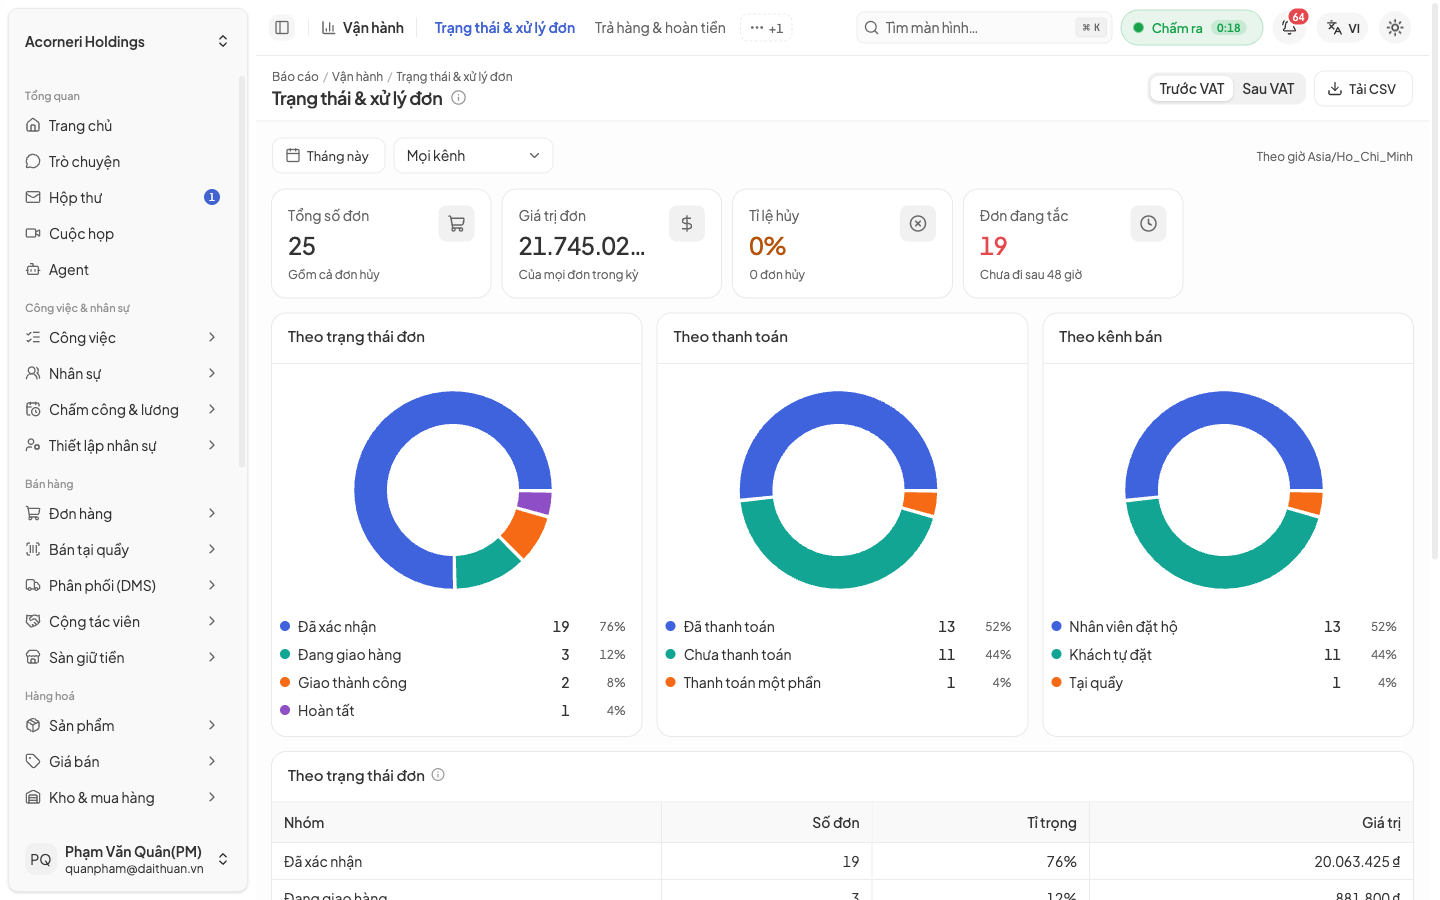Show more tabs with the +1 overflow button
1440x900 pixels.
pyautogui.click(x=766, y=28)
